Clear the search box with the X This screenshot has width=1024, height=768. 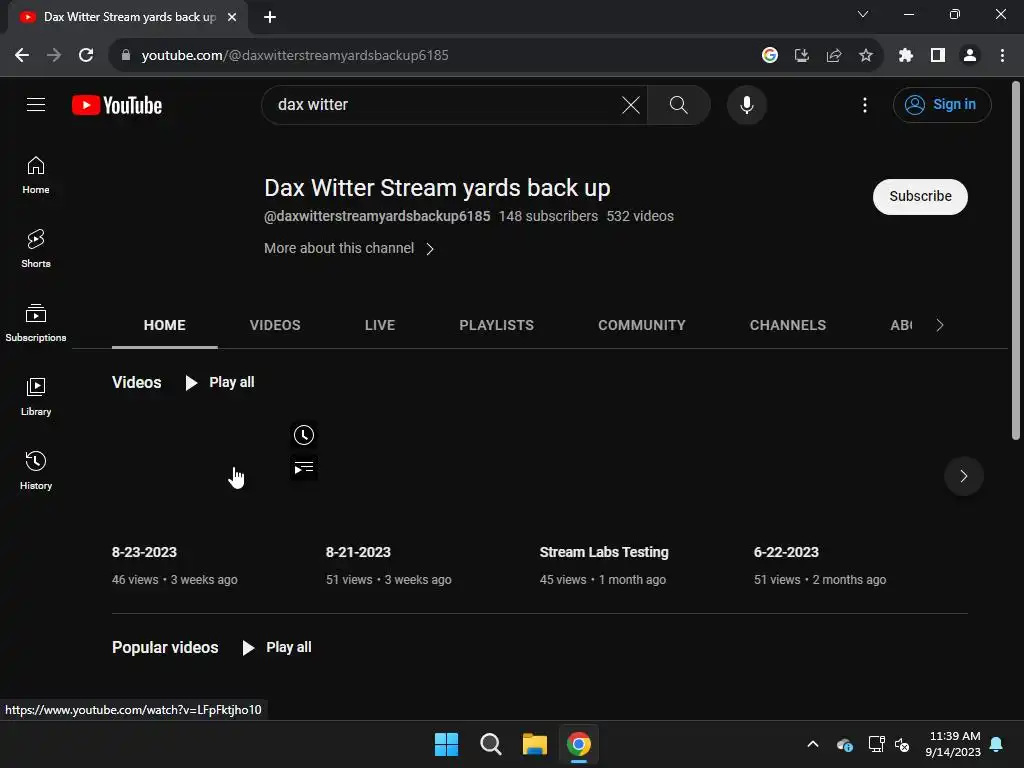click(x=630, y=104)
